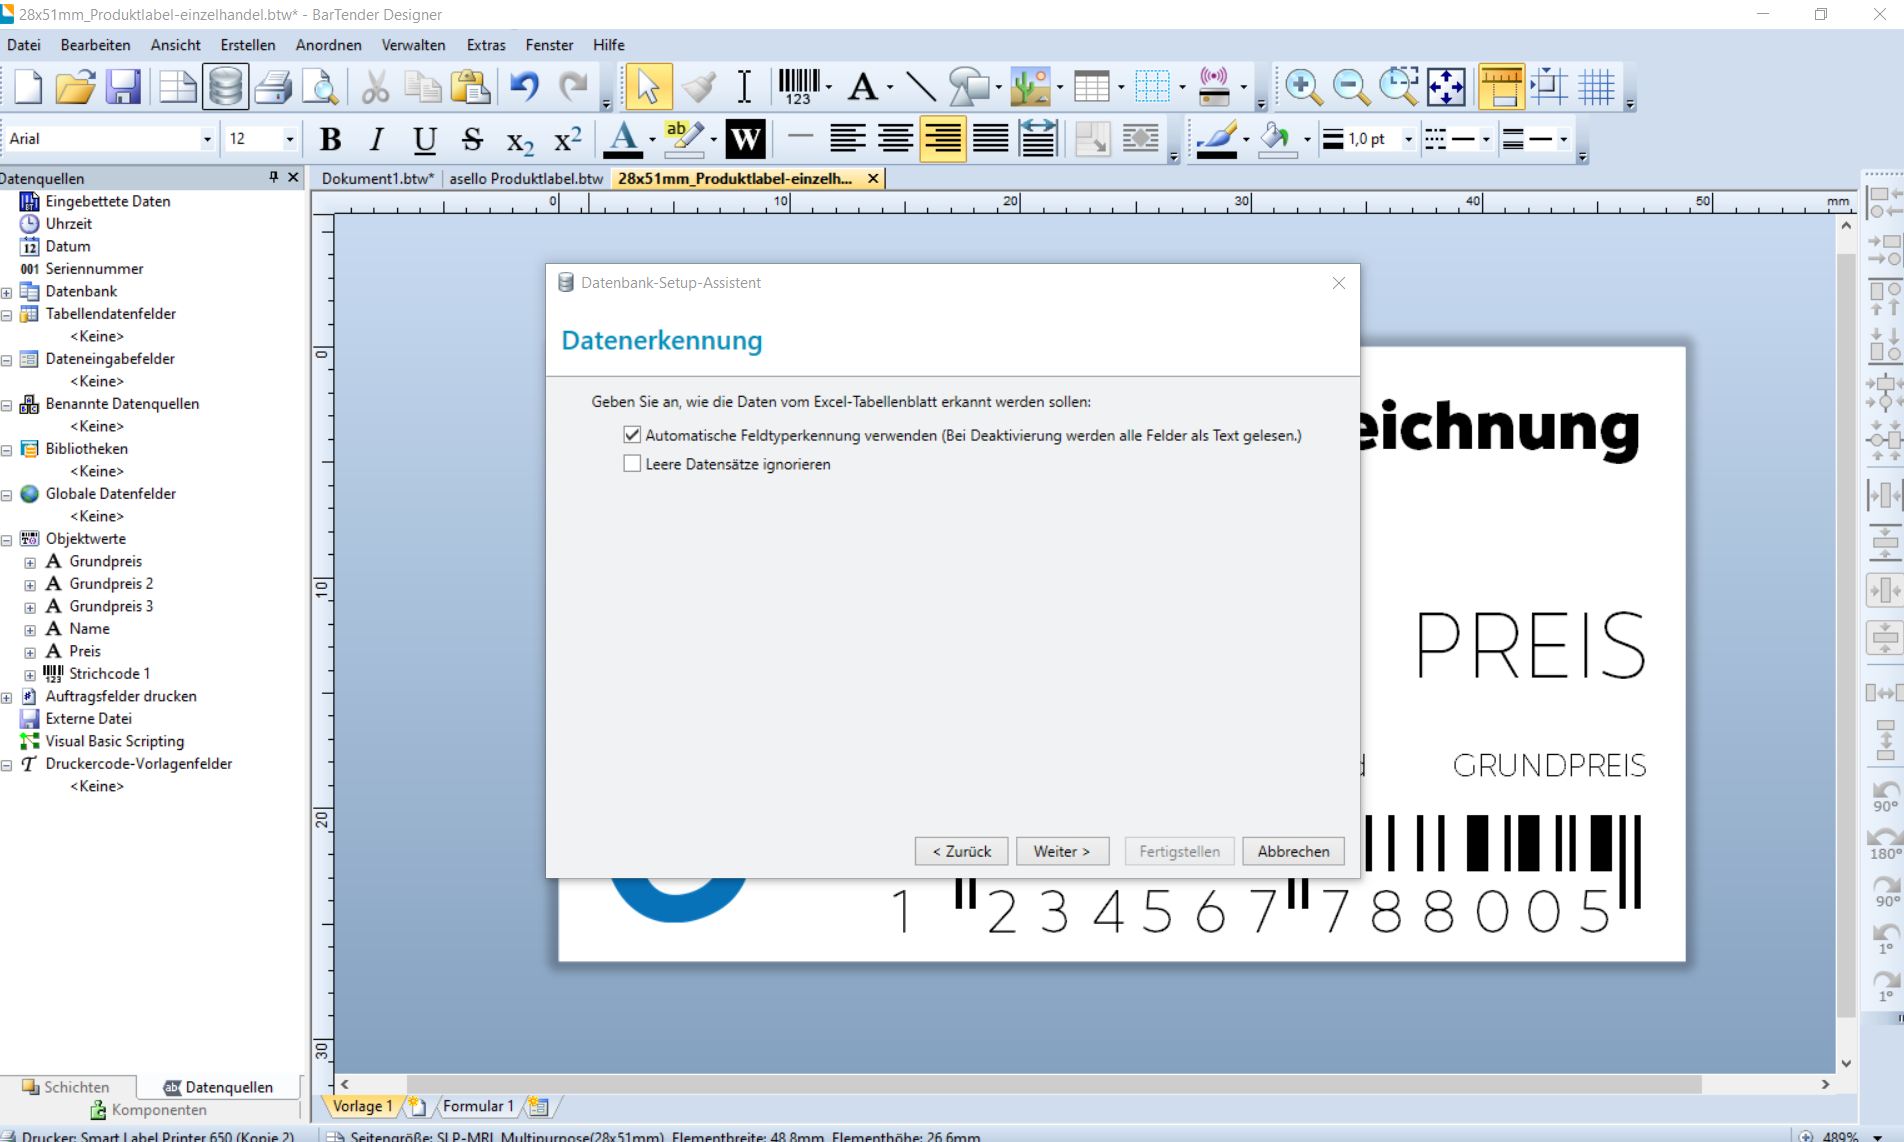Open the Arial font name dropdown
Screen dimensions: 1904x1142
pyautogui.click(x=207, y=140)
